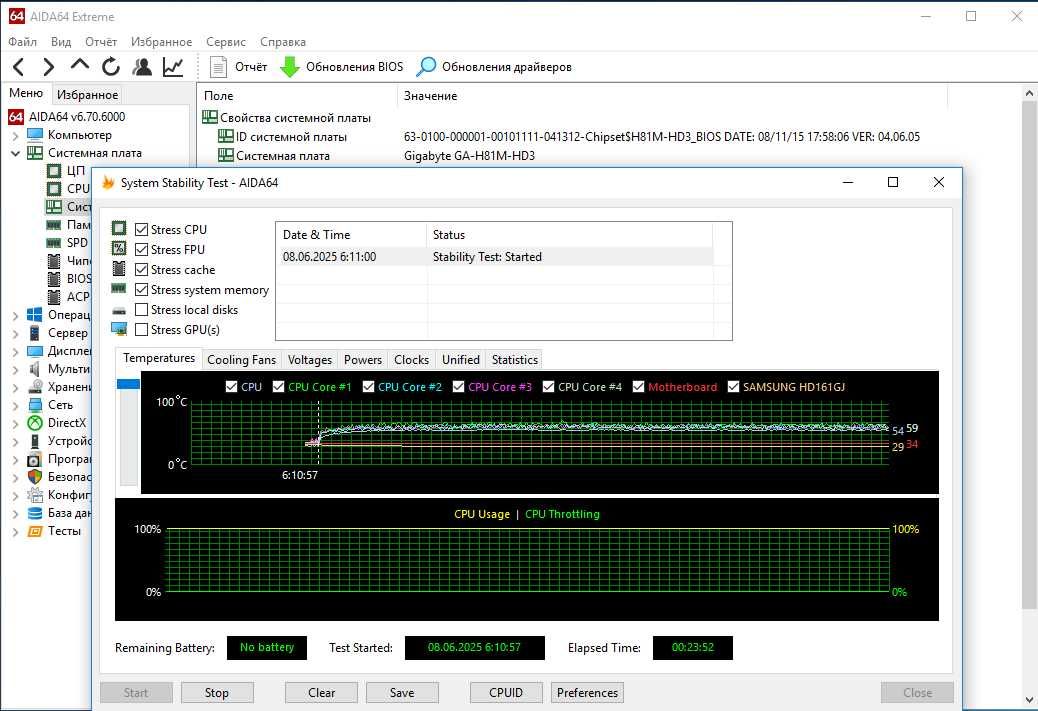Click the Мультимедиа speaker icon in the tree
This screenshot has height=711, width=1038.
pos(34,369)
